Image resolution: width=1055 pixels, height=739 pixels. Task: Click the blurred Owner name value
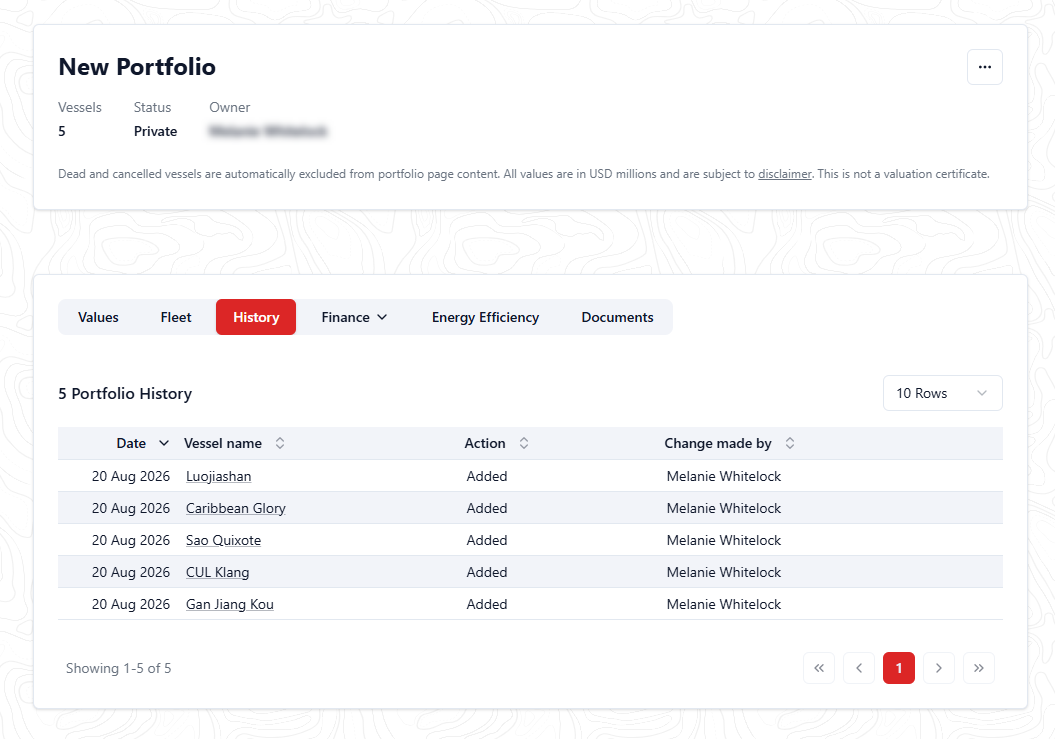click(268, 131)
